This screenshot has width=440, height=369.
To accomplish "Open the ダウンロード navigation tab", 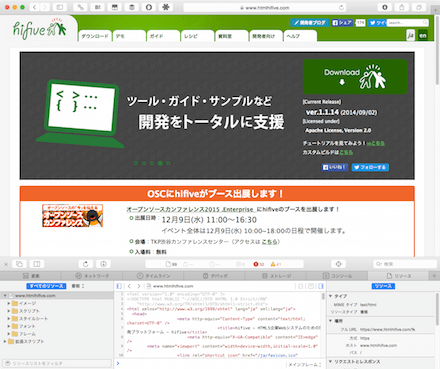I will pyautogui.click(x=95, y=36).
